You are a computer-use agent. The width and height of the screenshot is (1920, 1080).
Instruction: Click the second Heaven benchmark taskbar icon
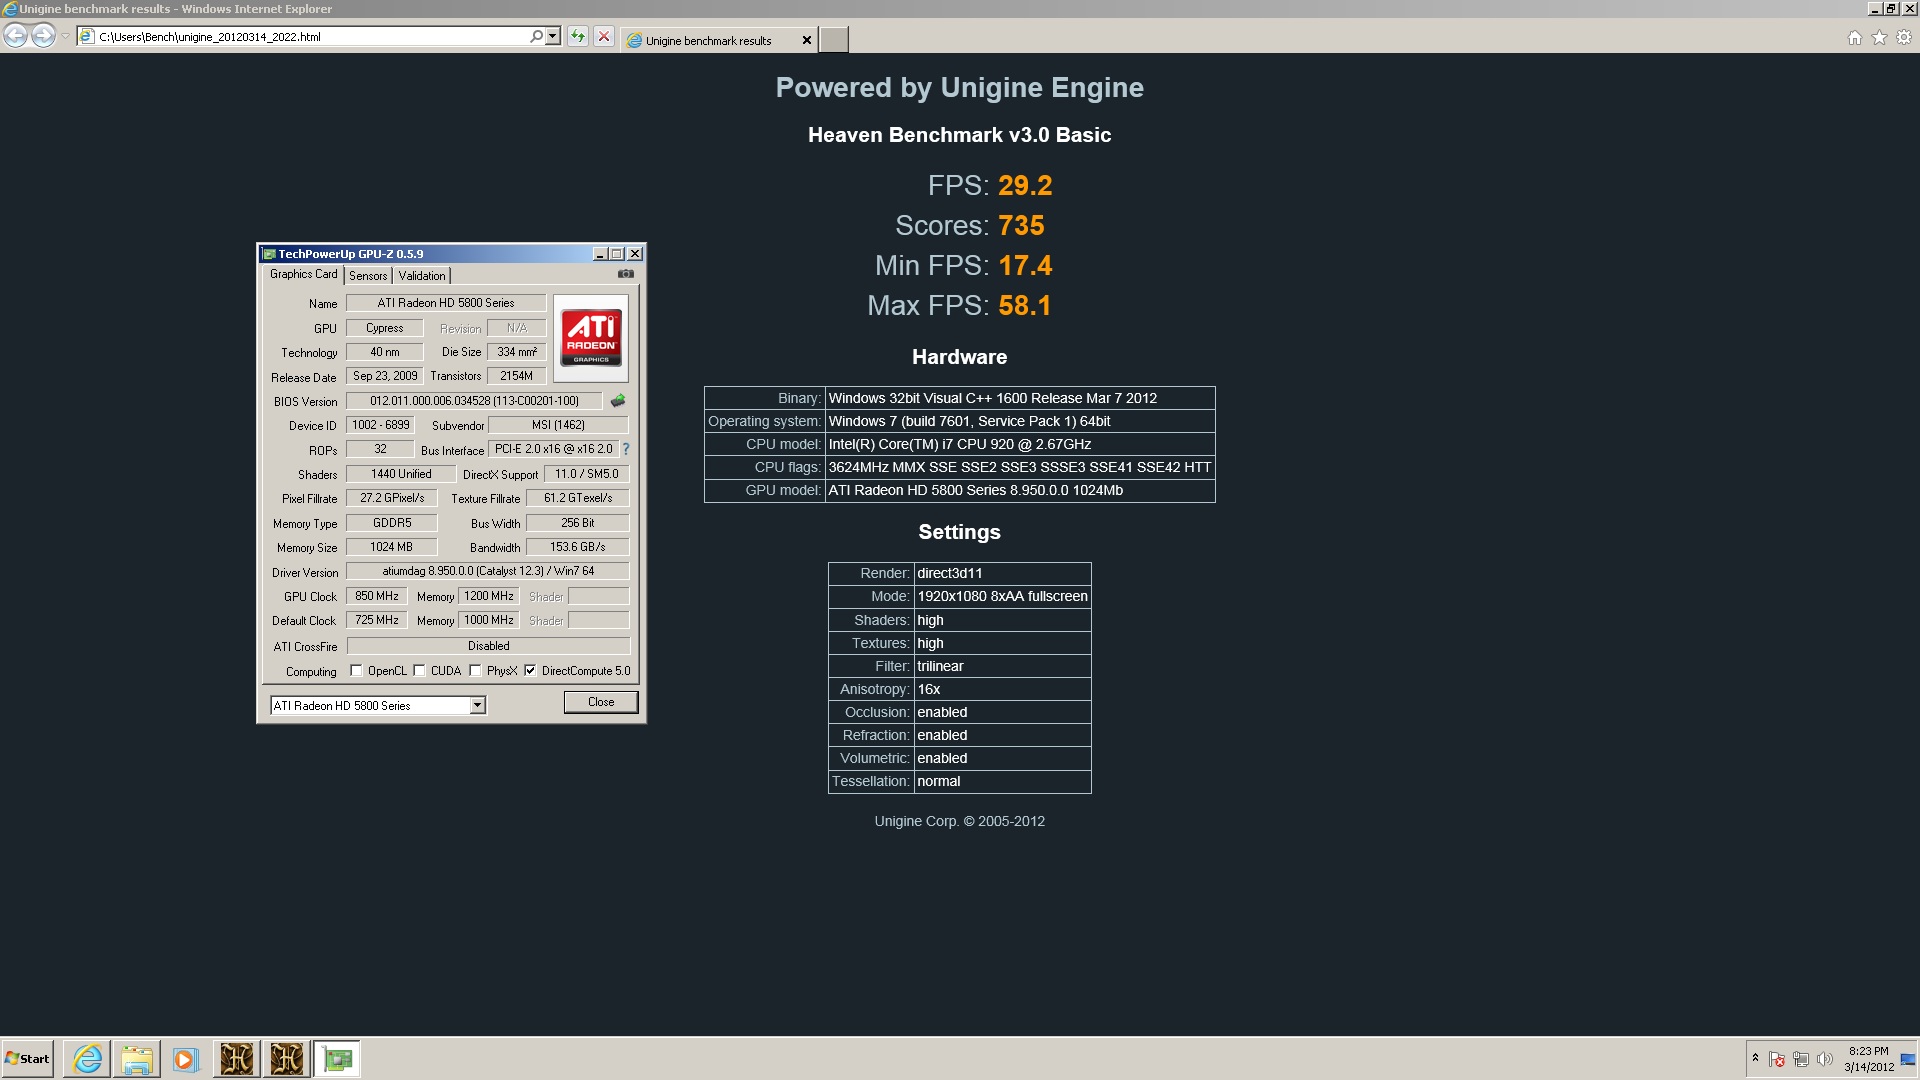coord(287,1059)
